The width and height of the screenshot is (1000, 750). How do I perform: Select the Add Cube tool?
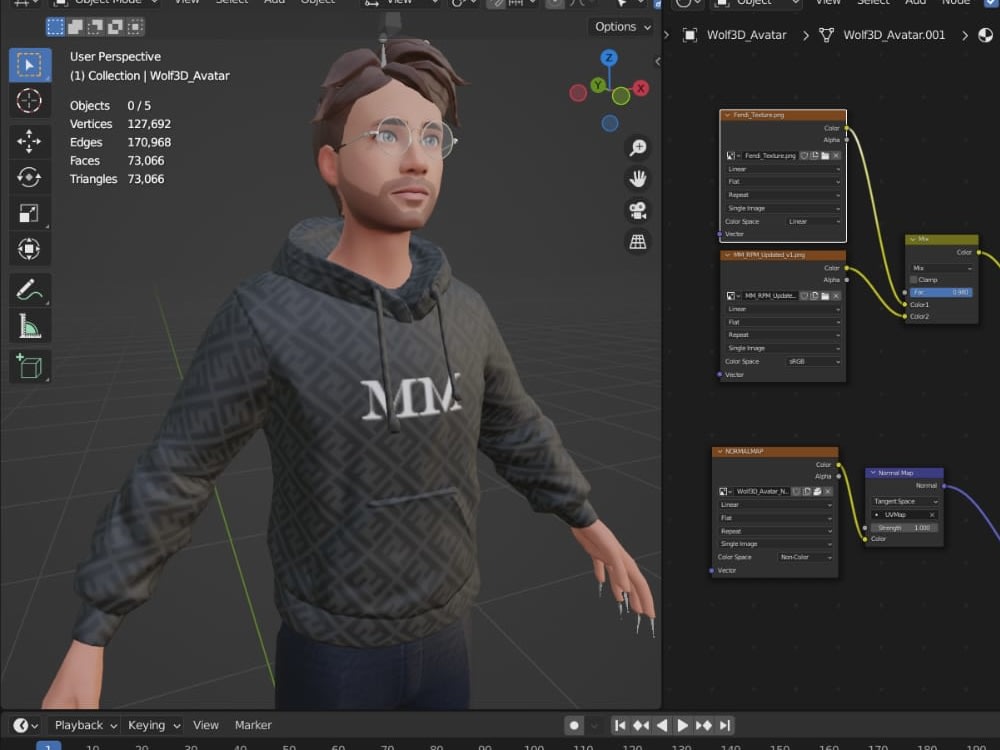click(31, 367)
